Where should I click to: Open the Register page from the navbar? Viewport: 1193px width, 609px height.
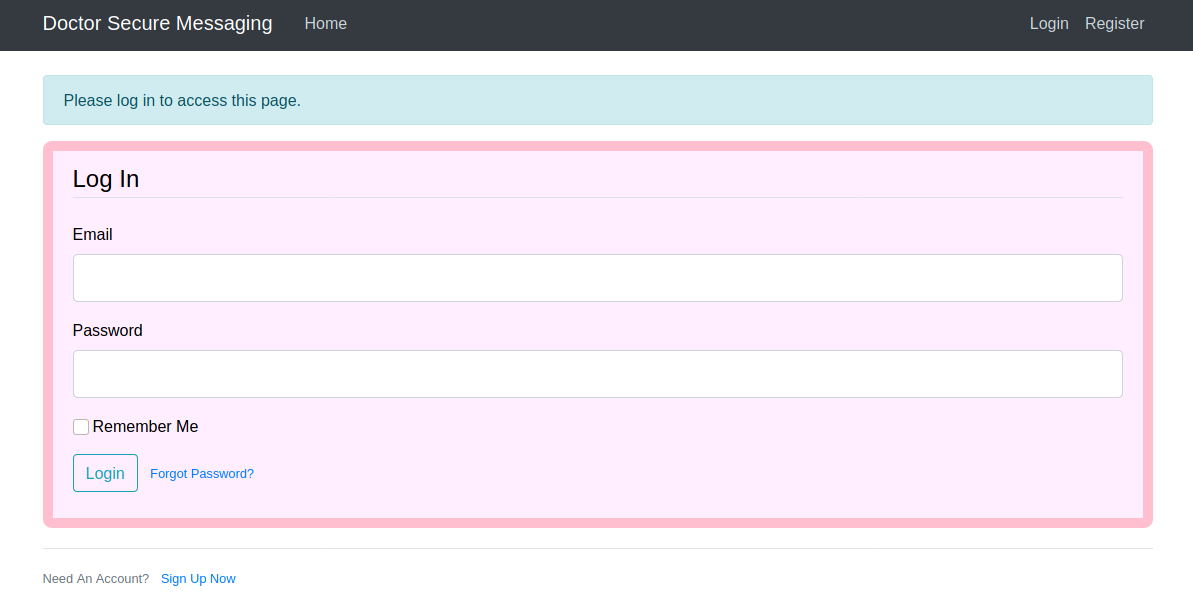point(1114,23)
